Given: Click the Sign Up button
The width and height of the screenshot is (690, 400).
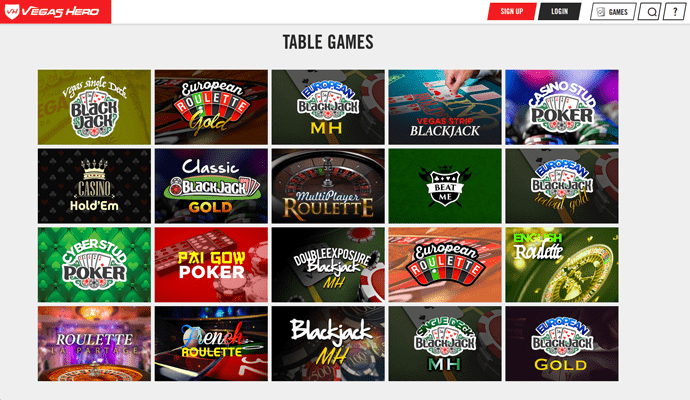Looking at the screenshot, I should [512, 11].
